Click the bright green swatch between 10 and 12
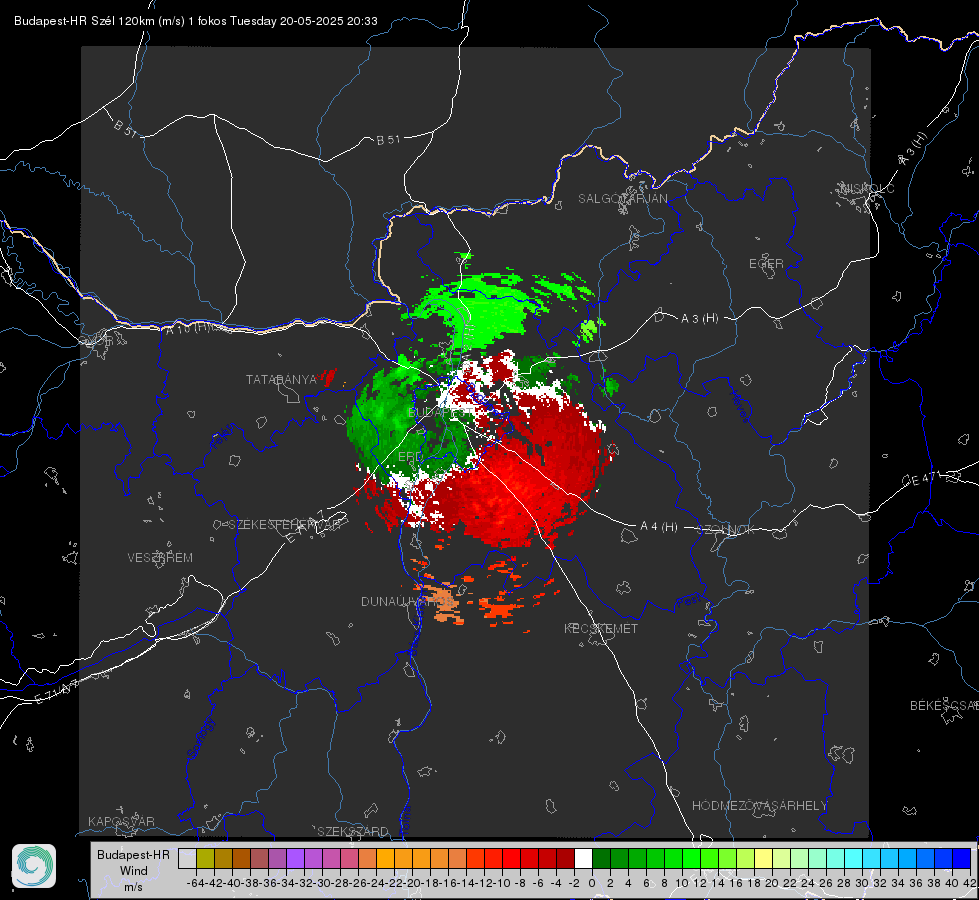The width and height of the screenshot is (979, 900). pos(691,858)
